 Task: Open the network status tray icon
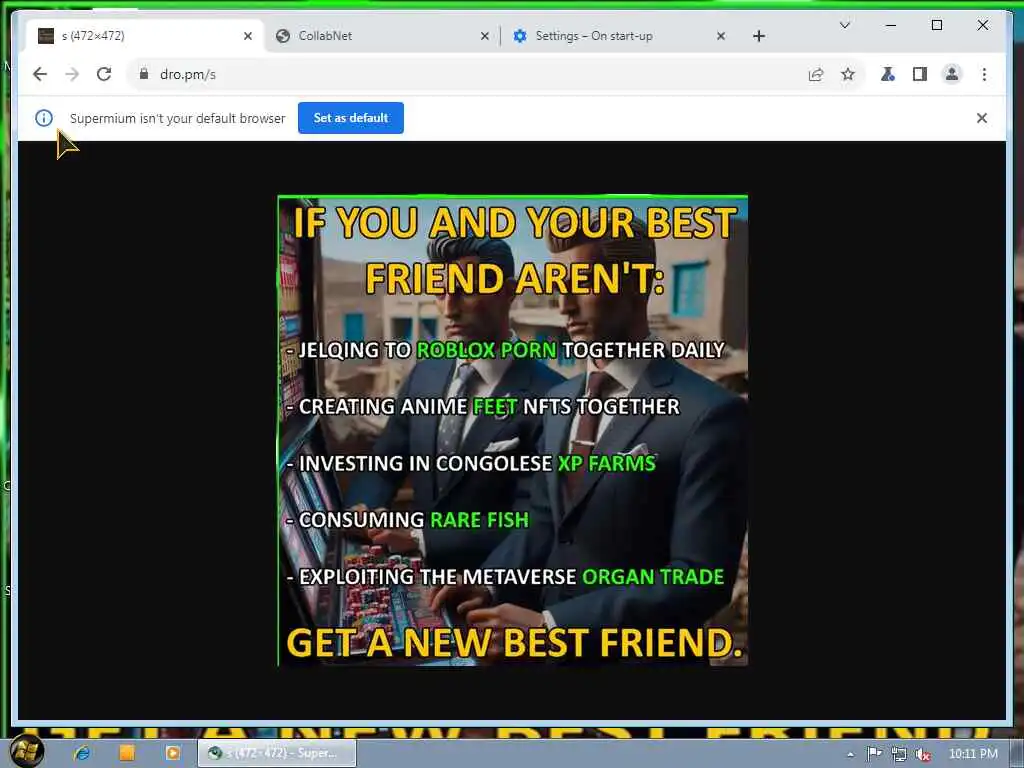pyautogui.click(x=899, y=754)
